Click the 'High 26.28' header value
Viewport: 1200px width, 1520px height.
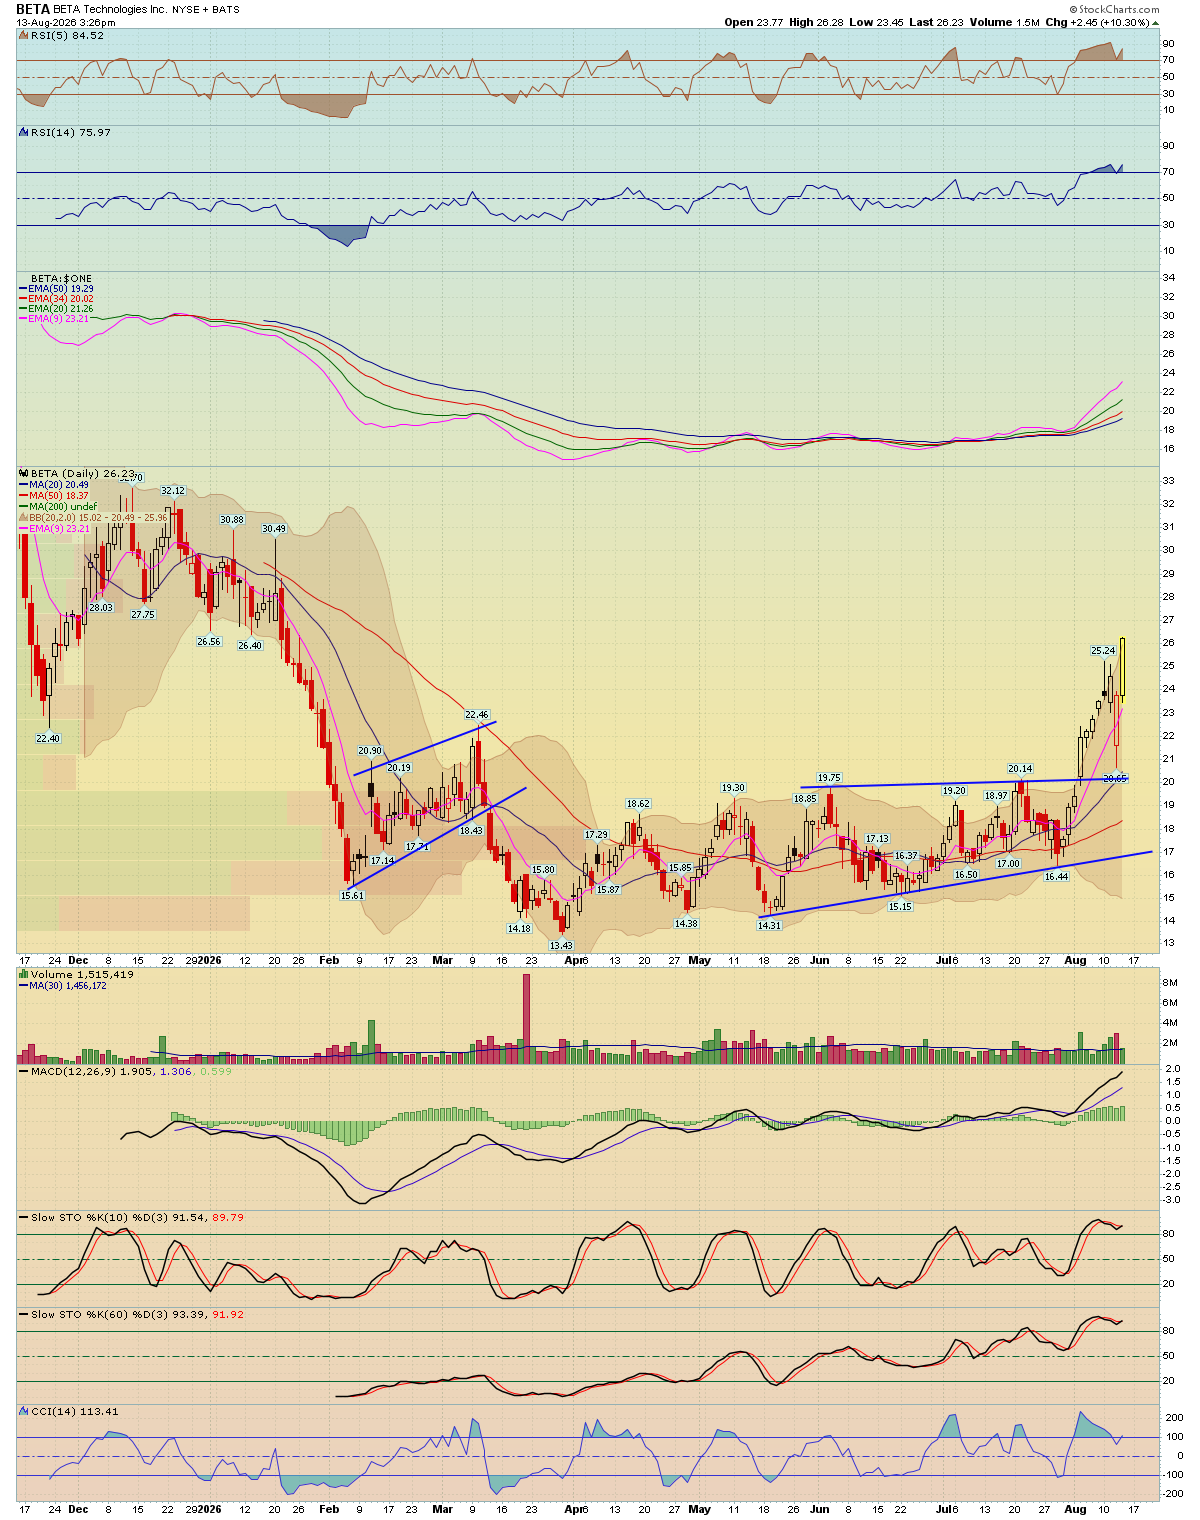pyautogui.click(x=817, y=22)
